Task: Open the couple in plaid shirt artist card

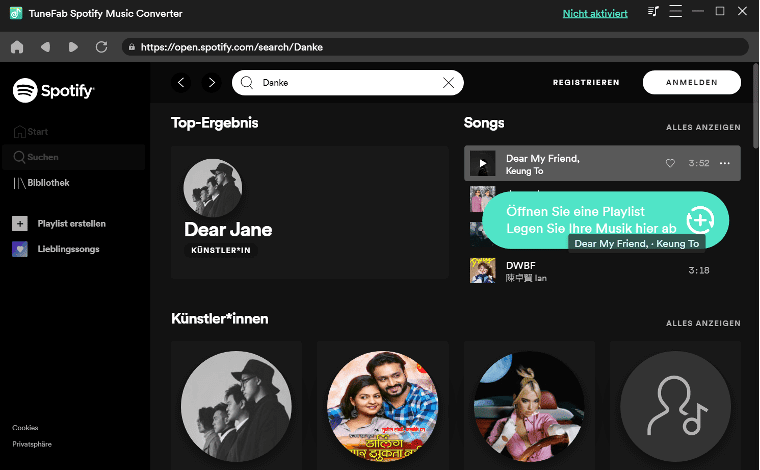Action: point(383,406)
